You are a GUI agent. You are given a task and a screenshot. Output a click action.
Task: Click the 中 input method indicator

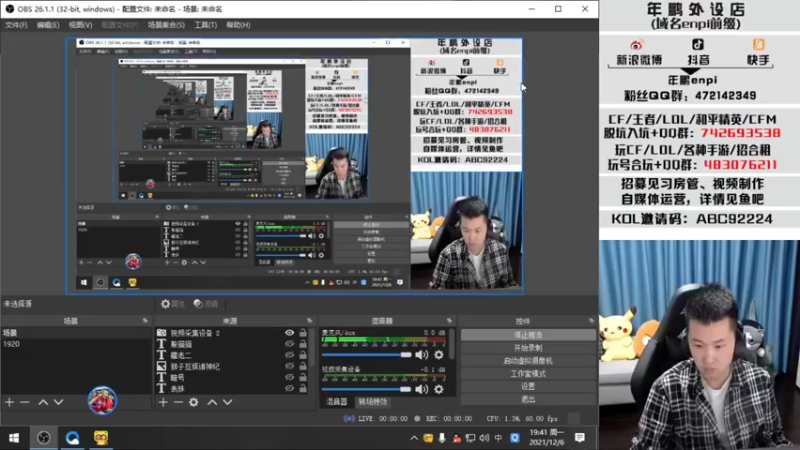click(x=498, y=438)
